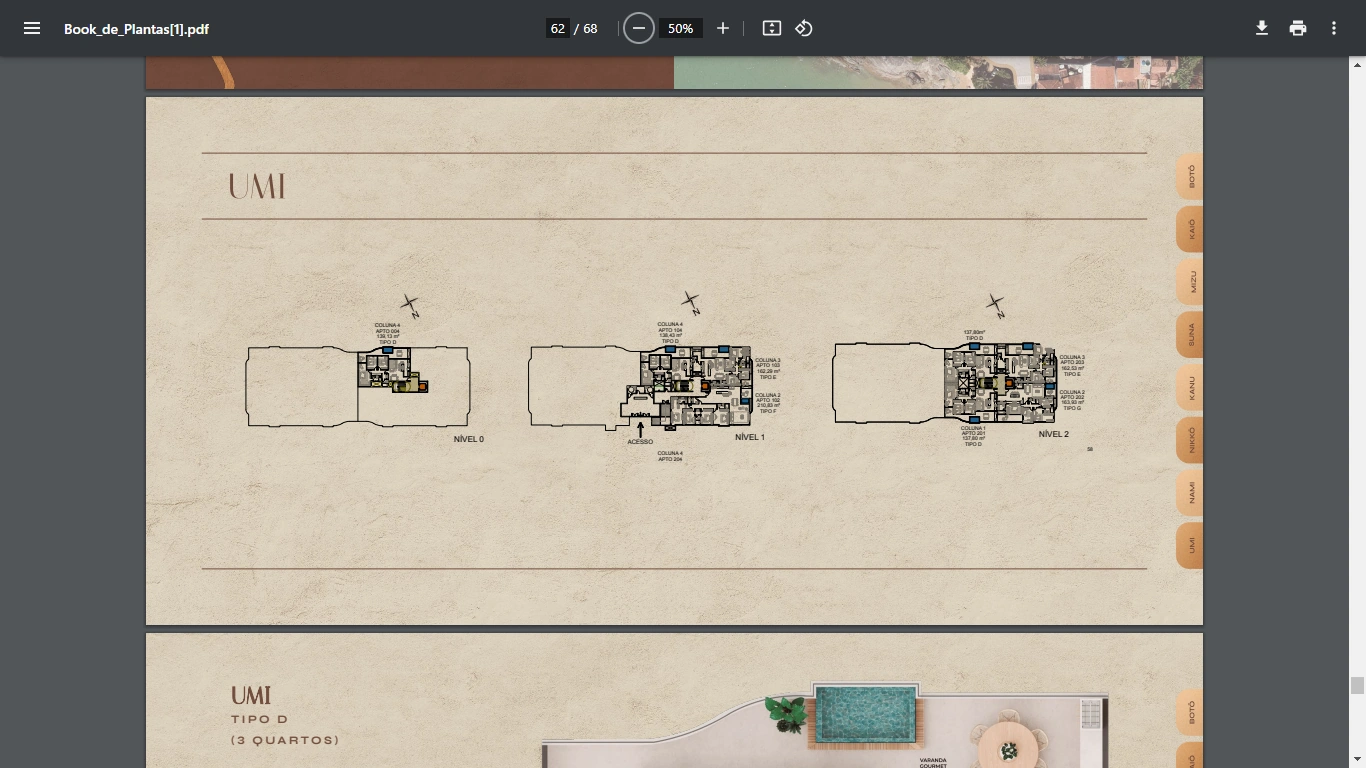Click the scrollbar down arrow
Screen dimensions: 1366x768
1357,759
